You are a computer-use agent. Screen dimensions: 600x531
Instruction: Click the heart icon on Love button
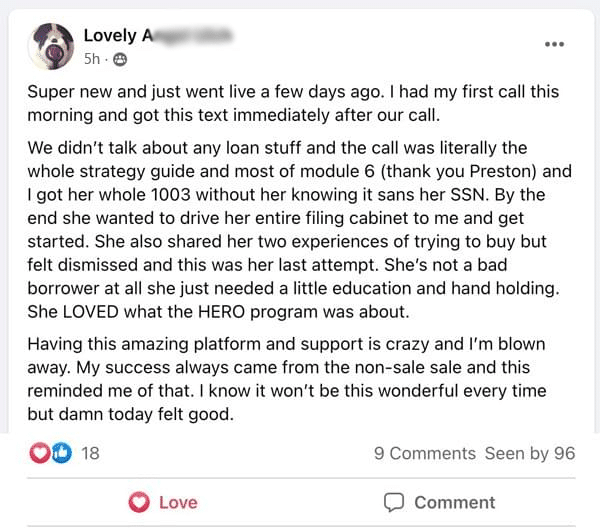(x=140, y=502)
